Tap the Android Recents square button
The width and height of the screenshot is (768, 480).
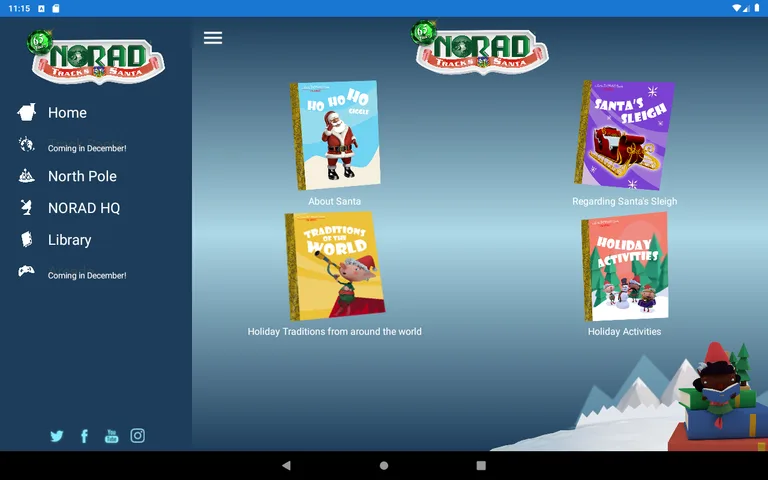(x=481, y=465)
